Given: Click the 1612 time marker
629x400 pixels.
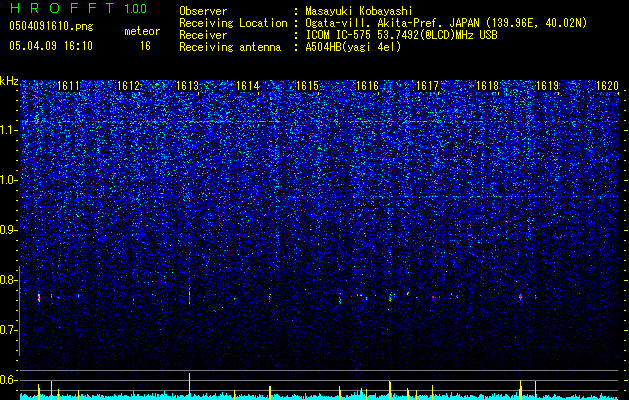Looking at the screenshot, I should click(x=128, y=86).
